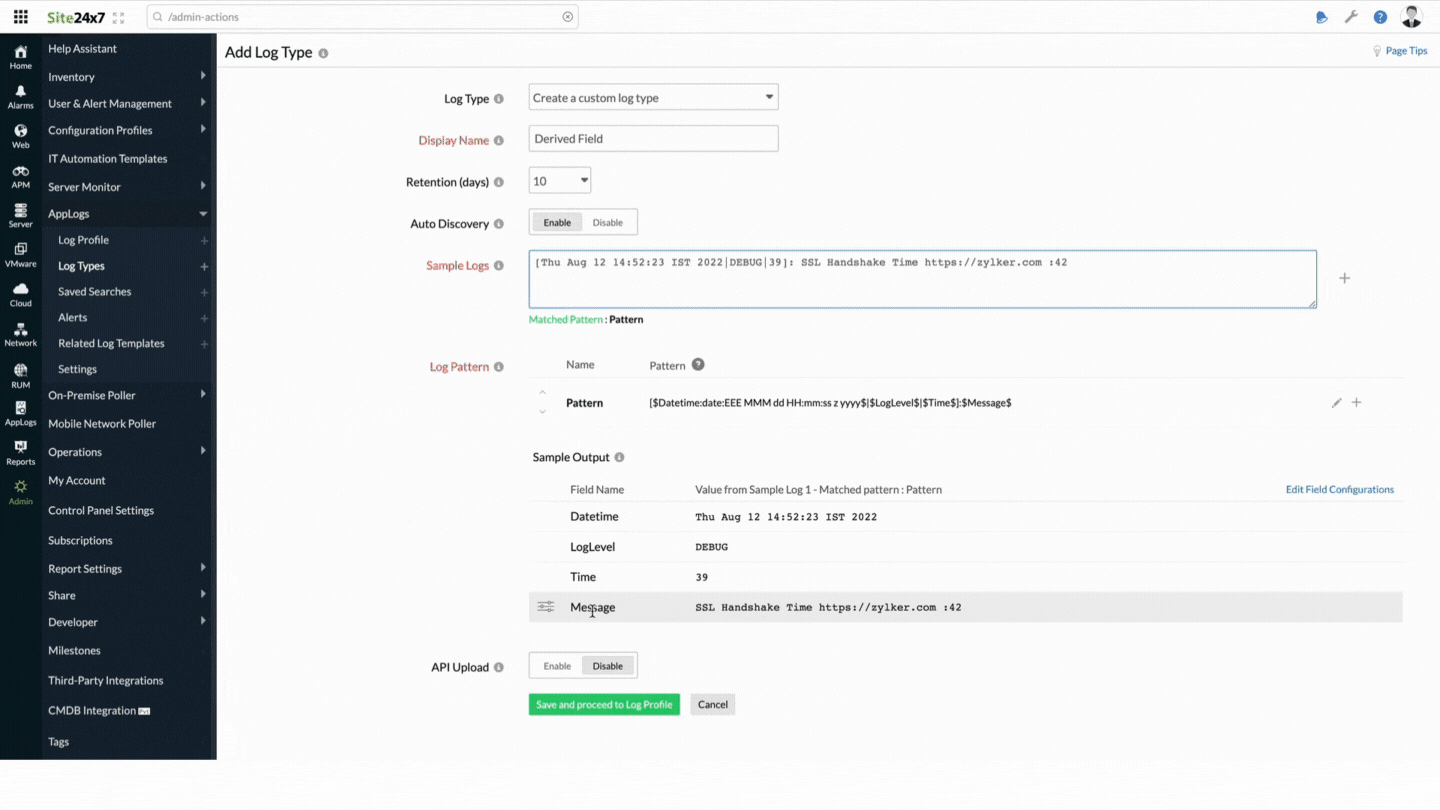Click the field settings icon beside Message

pos(545,607)
